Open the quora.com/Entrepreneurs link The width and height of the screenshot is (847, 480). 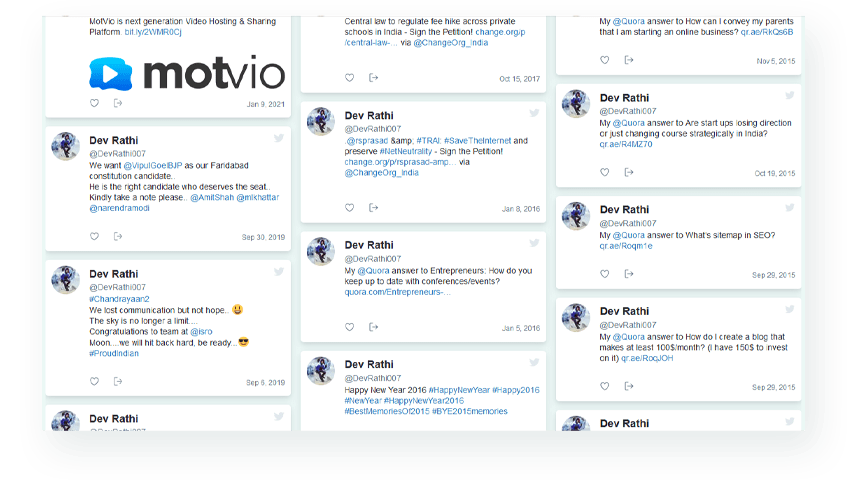398,292
